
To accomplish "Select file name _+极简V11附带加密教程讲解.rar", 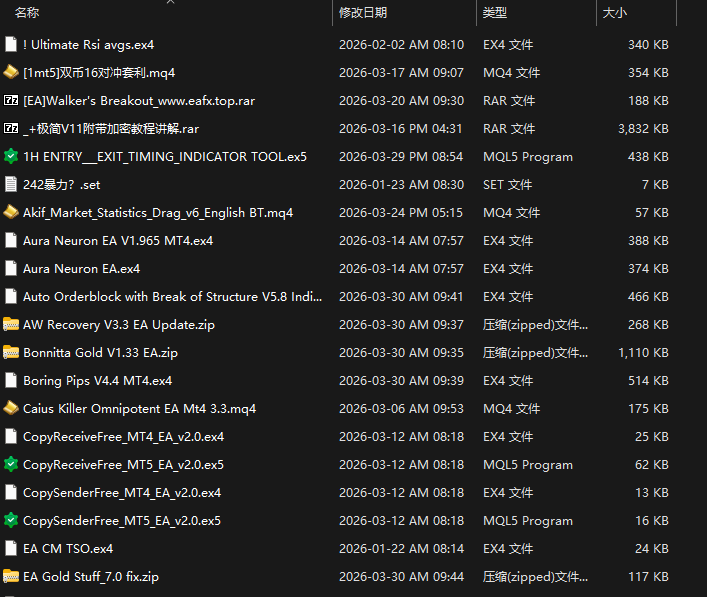I will point(111,129).
